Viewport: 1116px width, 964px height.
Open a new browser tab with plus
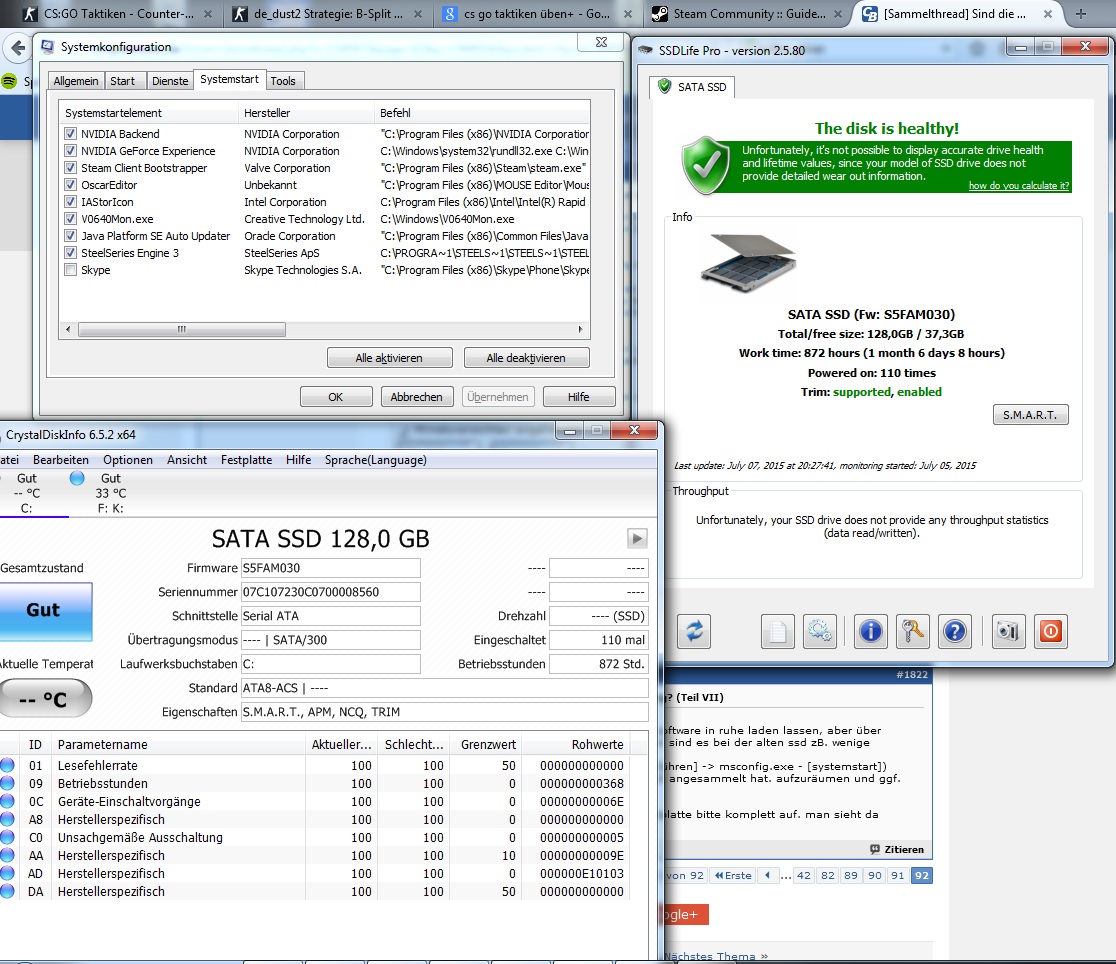pos(1081,14)
